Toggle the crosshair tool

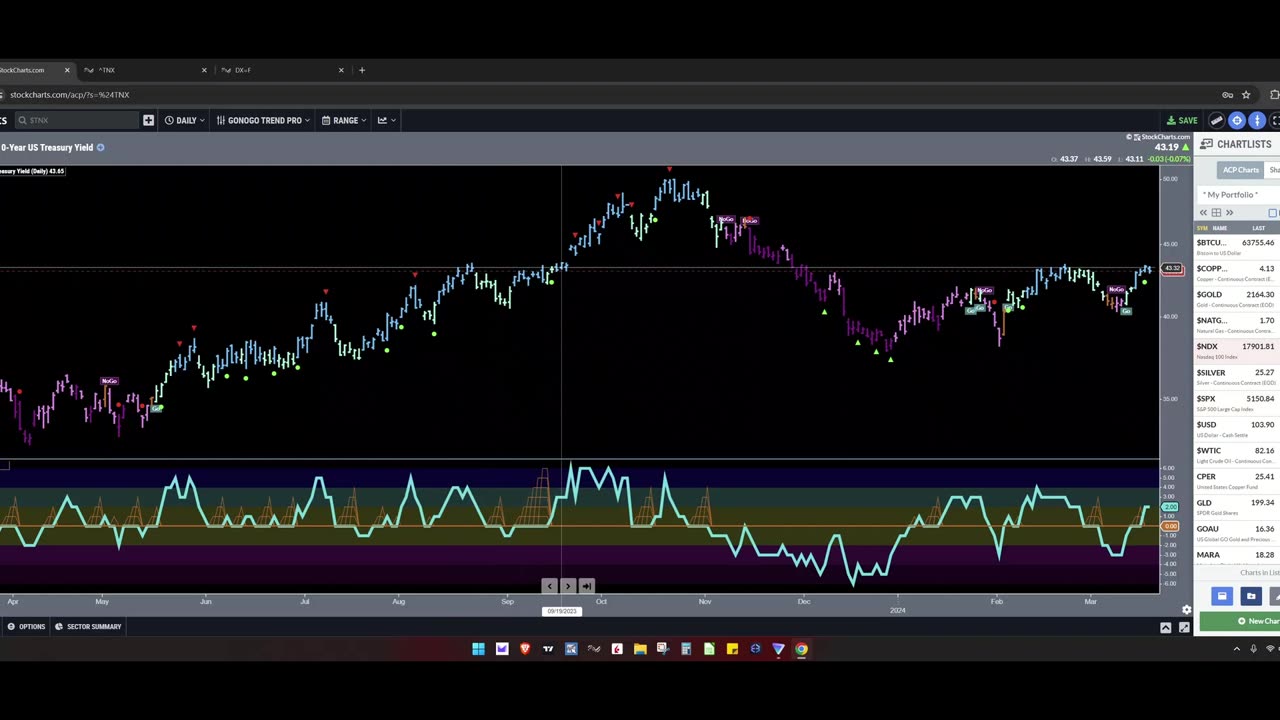(1237, 120)
